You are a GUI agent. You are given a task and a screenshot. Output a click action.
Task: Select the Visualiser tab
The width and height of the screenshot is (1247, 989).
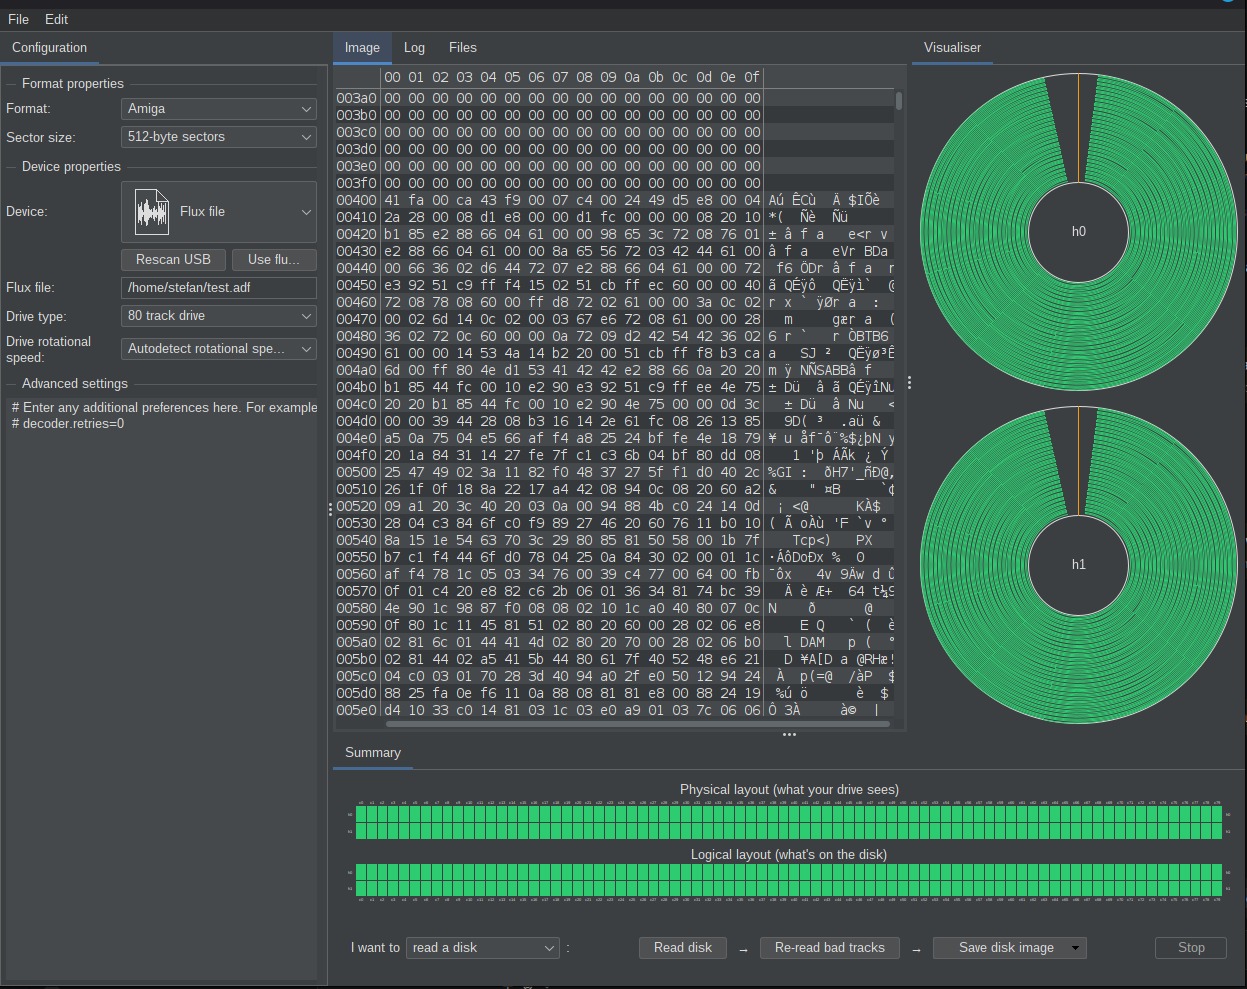tap(953, 47)
